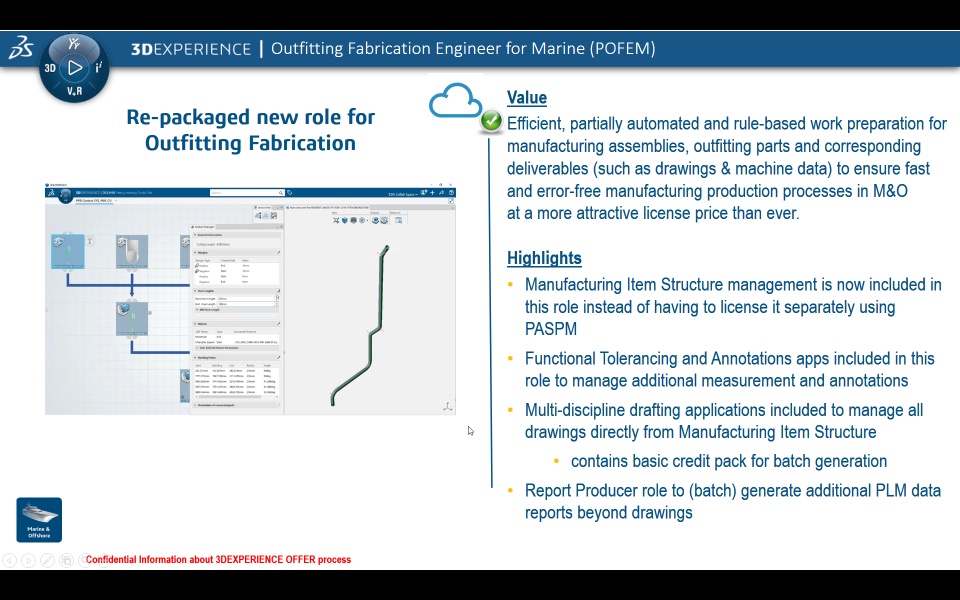Click the Dassault 3DS logo in the header
960x600 pixels.
tap(20, 48)
